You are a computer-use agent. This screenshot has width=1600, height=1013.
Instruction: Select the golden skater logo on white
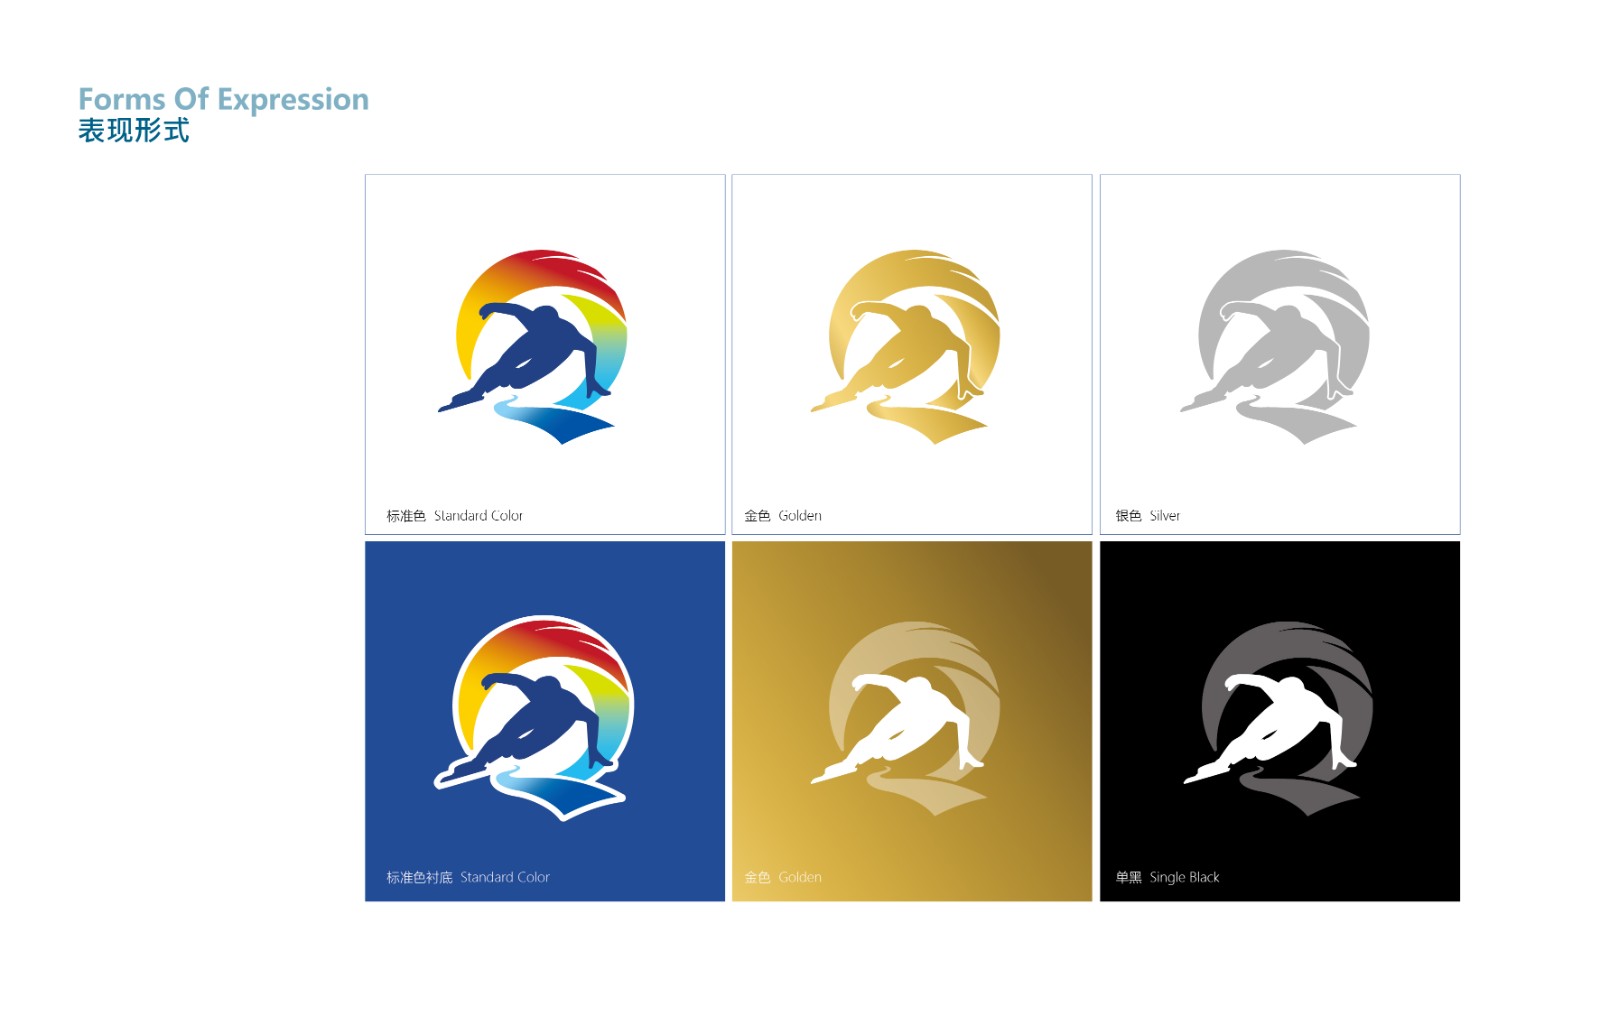coord(905,346)
